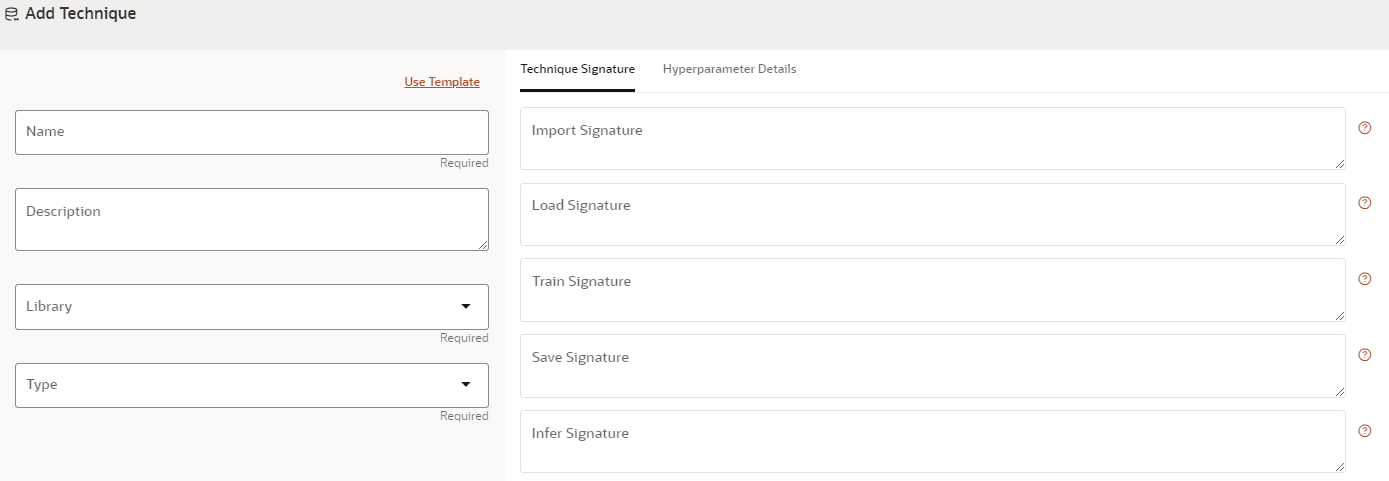
Task: Select the Technique Signature tab
Action: point(577,69)
